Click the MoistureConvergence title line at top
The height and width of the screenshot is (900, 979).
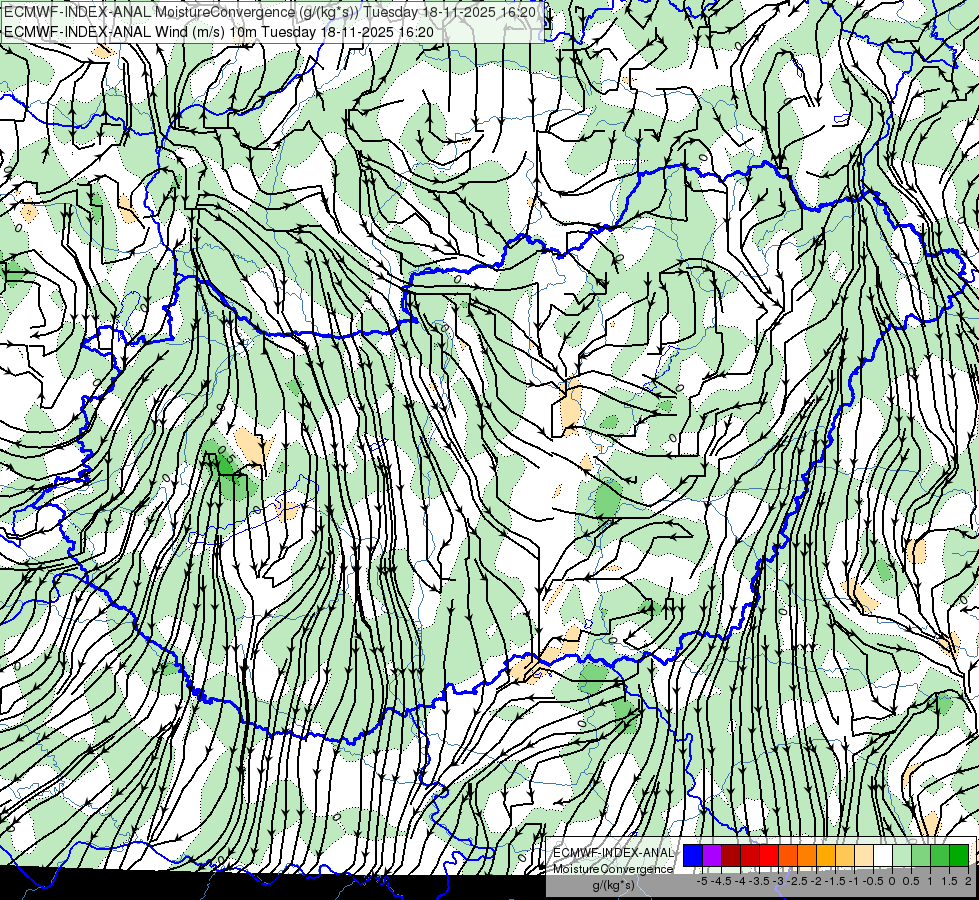(270, 12)
